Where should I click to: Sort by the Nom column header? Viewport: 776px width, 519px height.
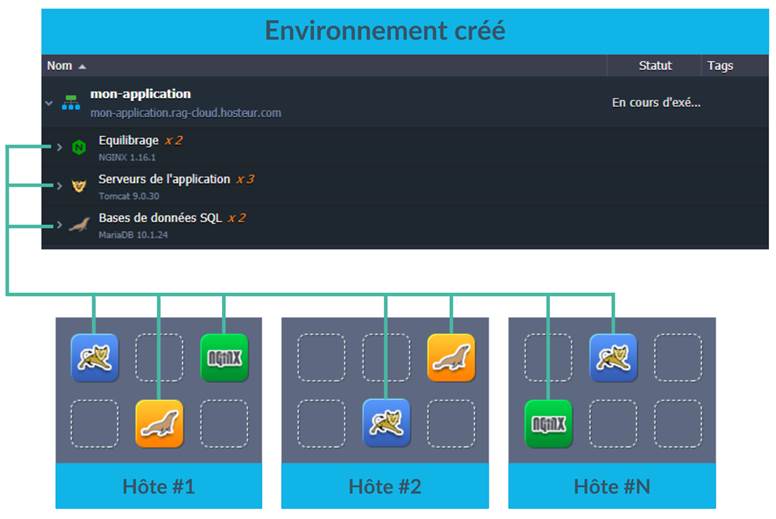(x=60, y=66)
